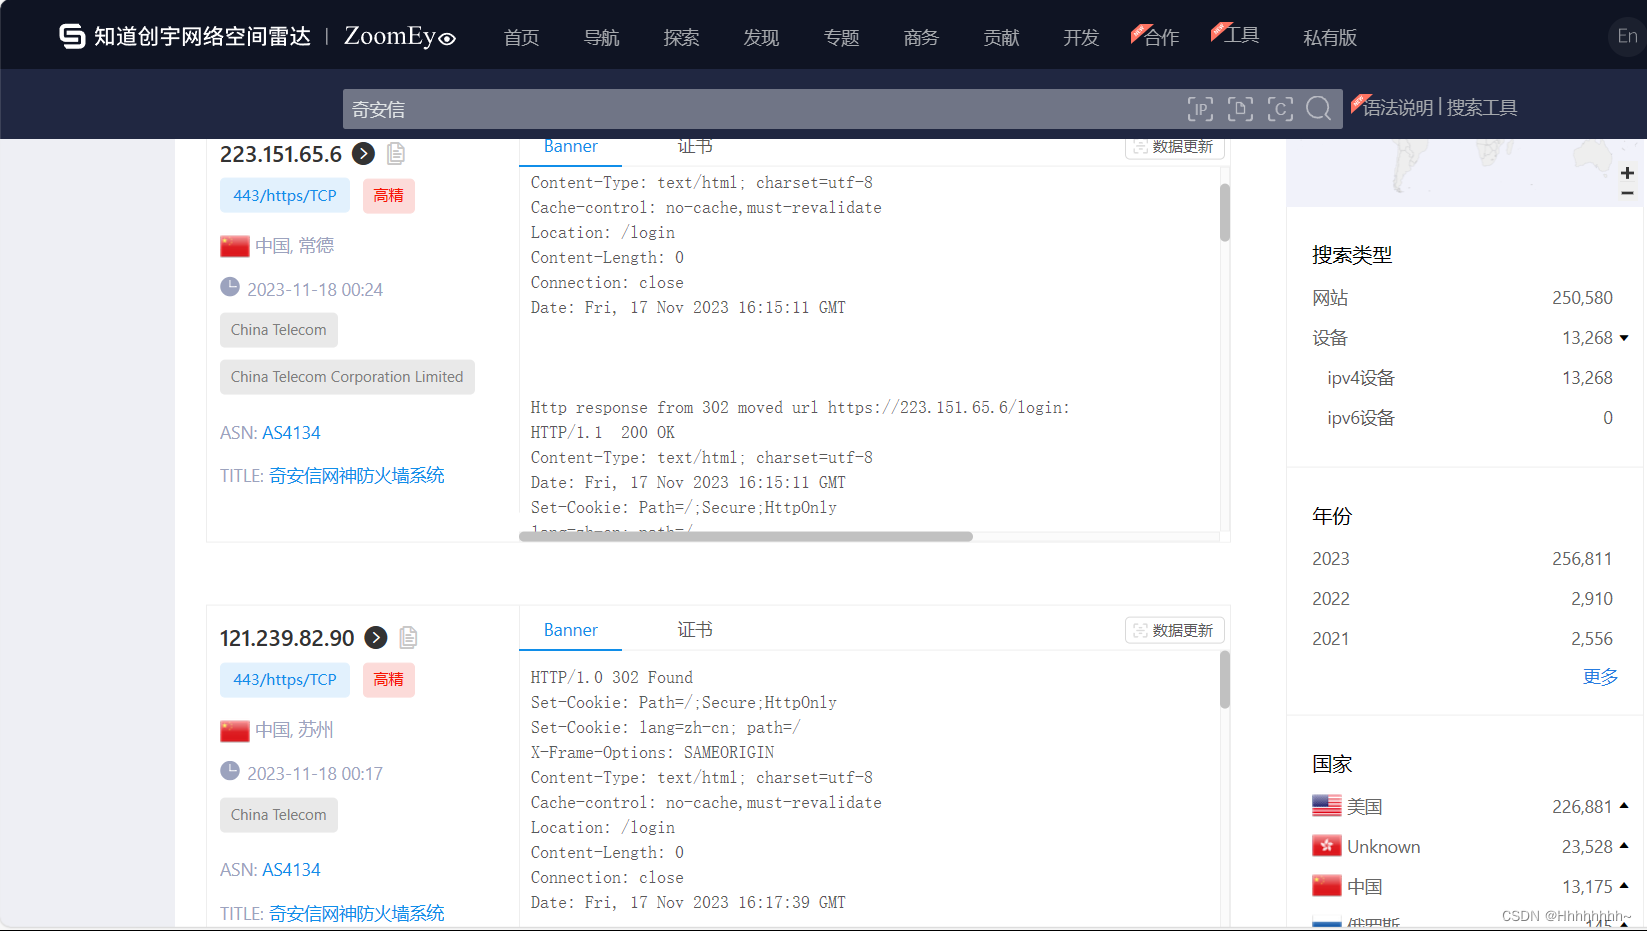Image resolution: width=1647 pixels, height=931 pixels.
Task: Zoom in on the map with plus
Action: tap(1627, 173)
